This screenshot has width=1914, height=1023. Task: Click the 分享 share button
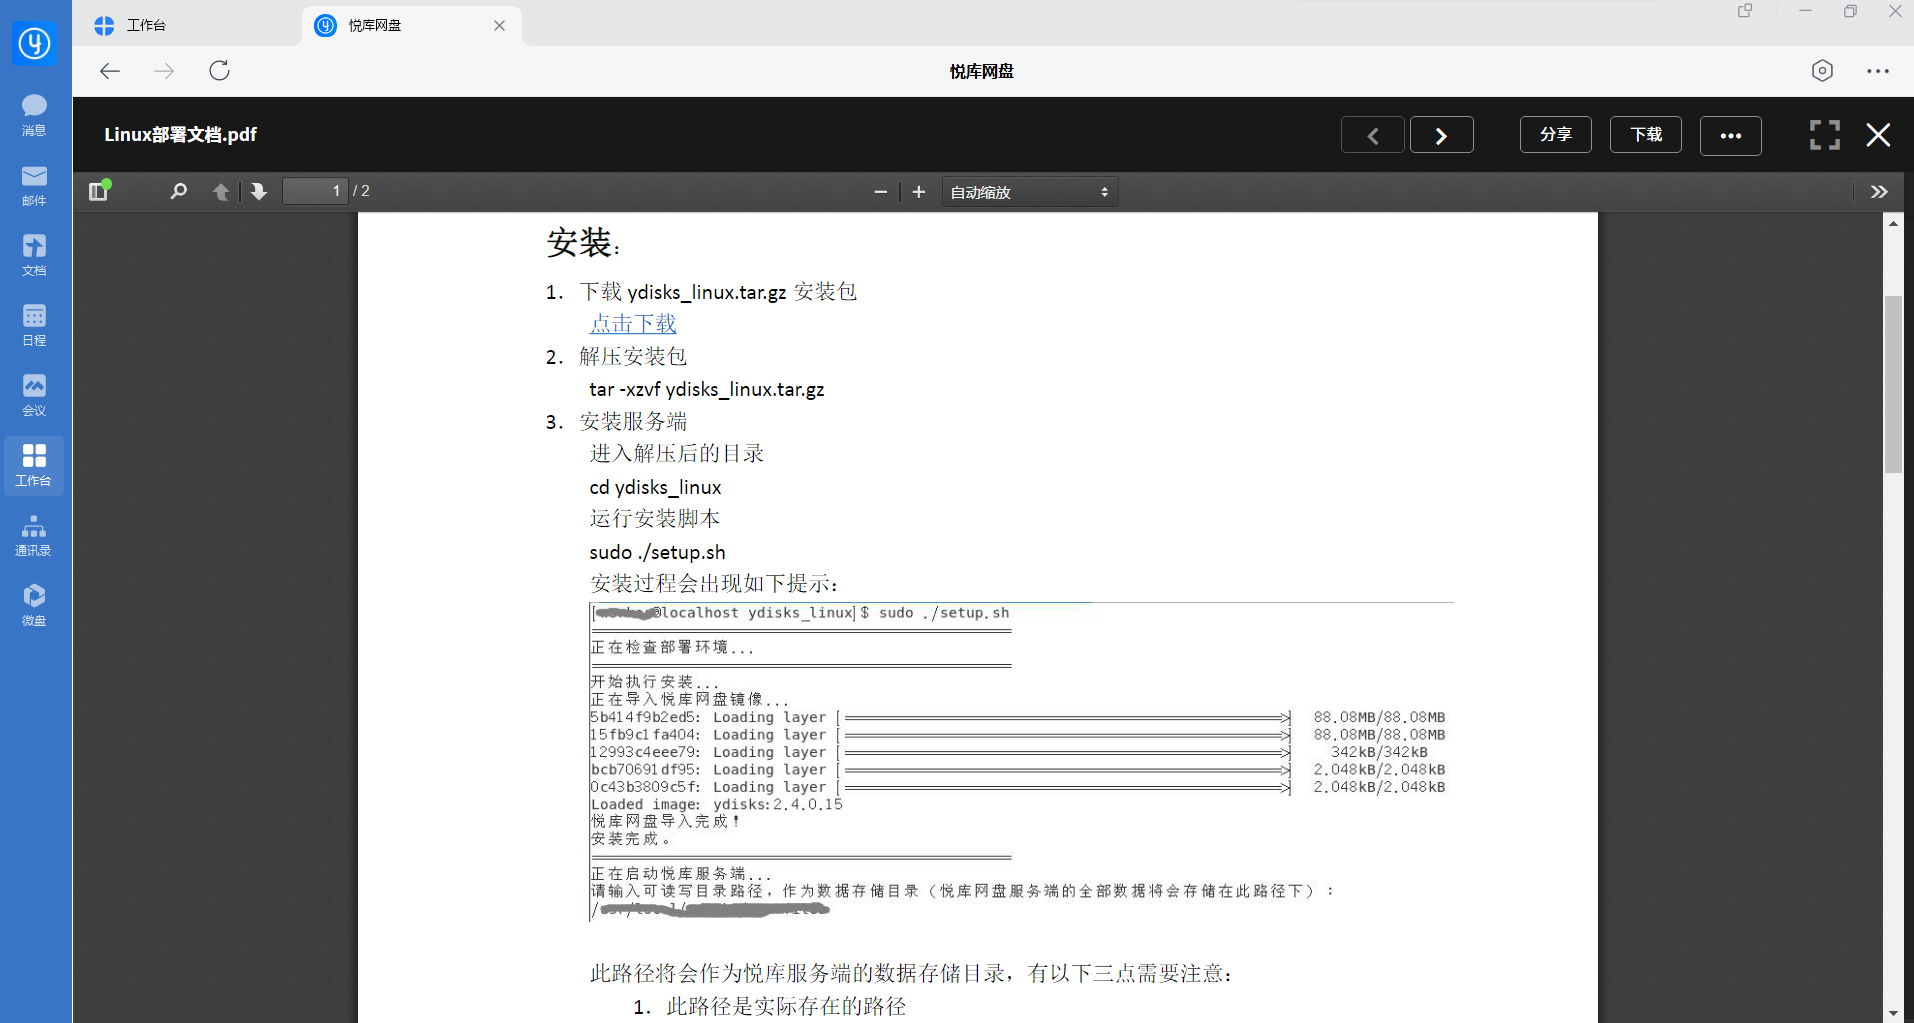pyautogui.click(x=1555, y=134)
